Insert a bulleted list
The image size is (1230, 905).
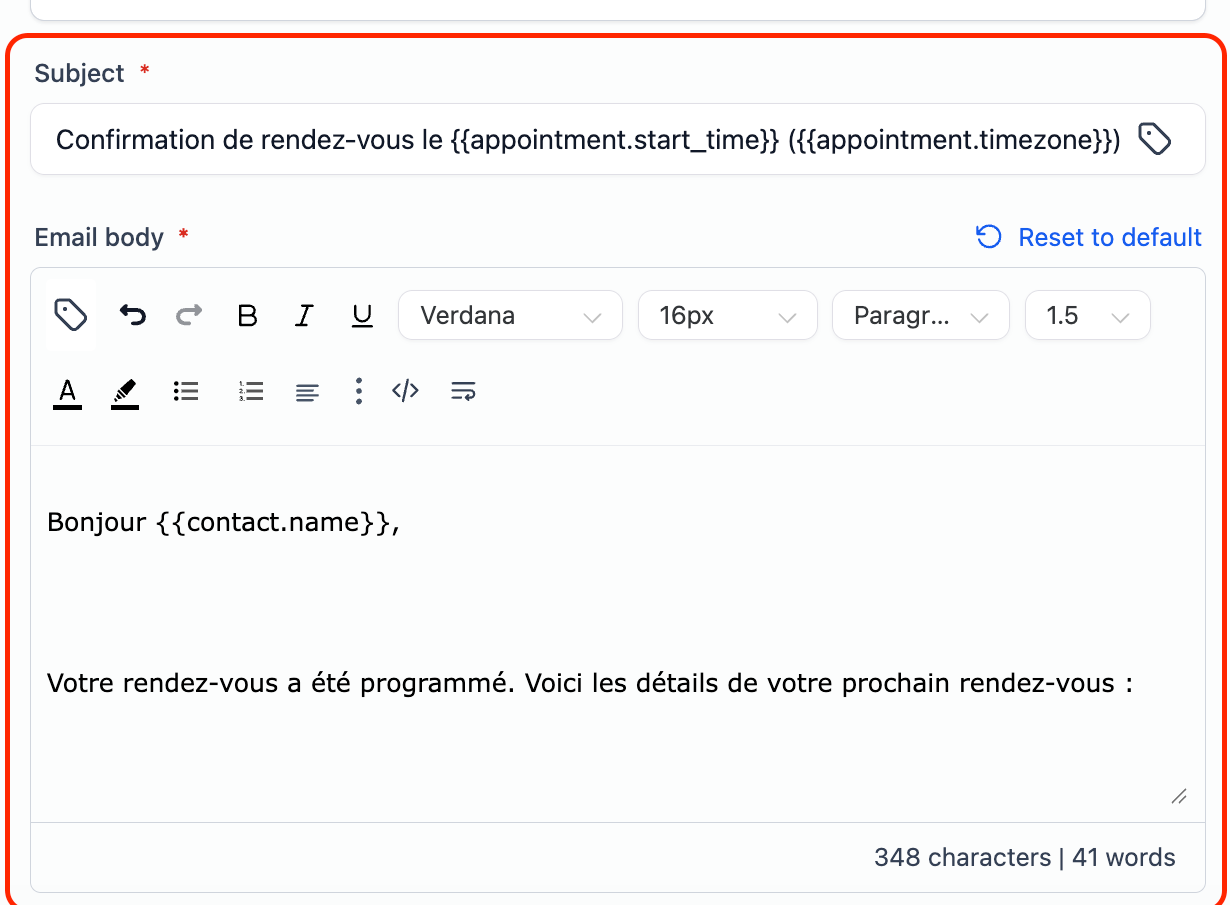pyautogui.click(x=186, y=391)
